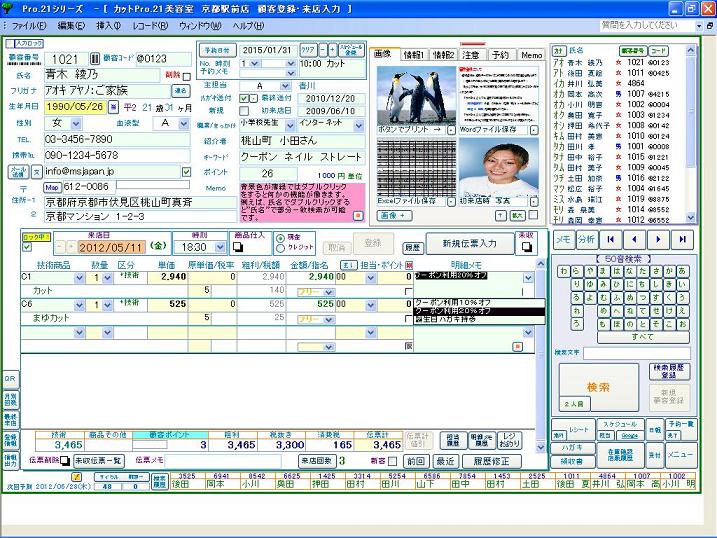Click the 伝票削除 stacked-squares icon
This screenshot has width=717, height=538.
pyautogui.click(x=65, y=460)
